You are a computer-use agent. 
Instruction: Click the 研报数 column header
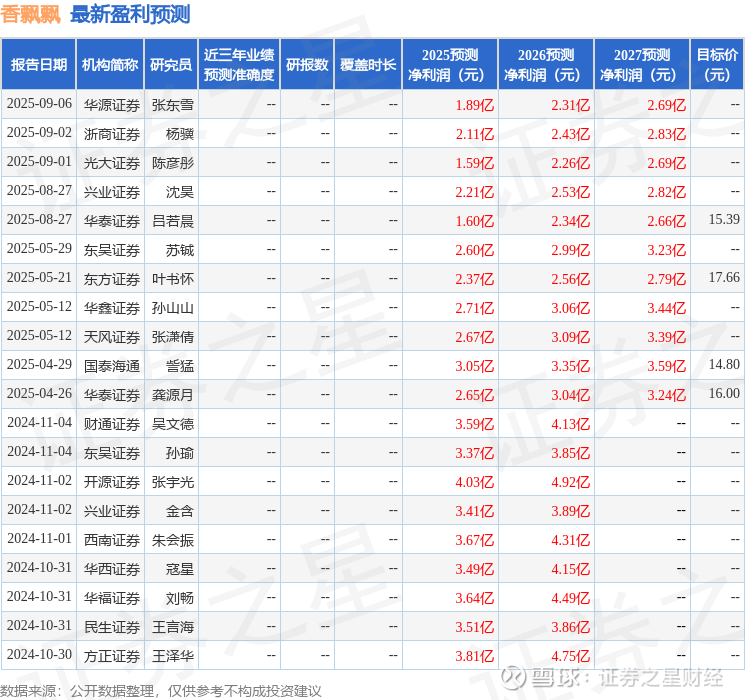tap(307, 65)
